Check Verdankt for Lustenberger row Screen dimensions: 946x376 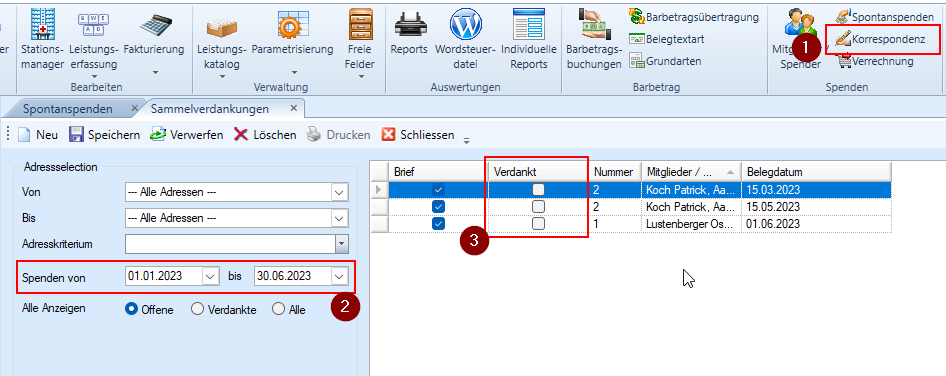(538, 223)
